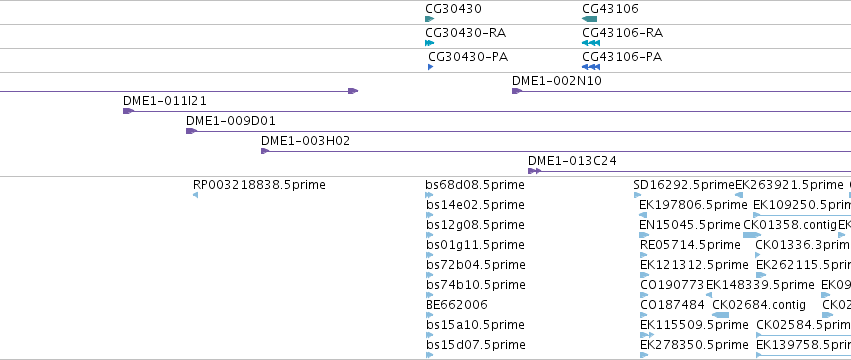This screenshot has width=851, height=360.
Task: Click the DME1-002N10 clone label
Action: pyautogui.click(x=557, y=81)
